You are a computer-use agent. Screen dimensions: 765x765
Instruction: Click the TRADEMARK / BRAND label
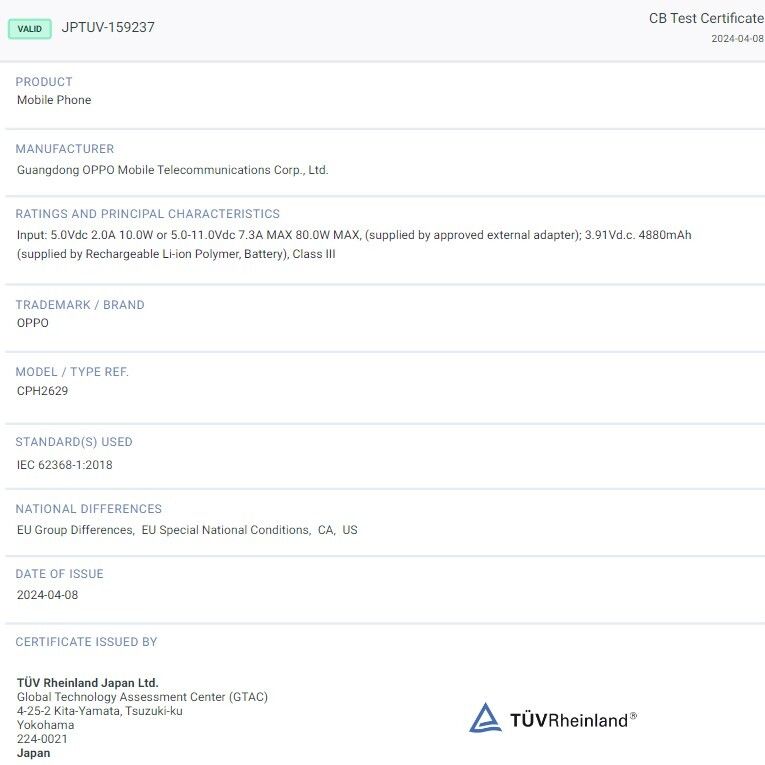[80, 305]
